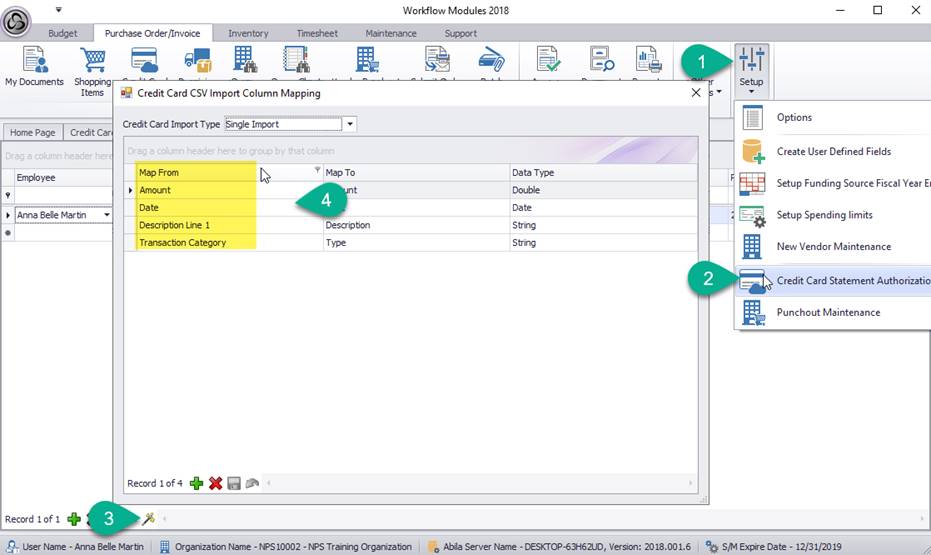Click the My Documents ribbon icon
Viewport: 931px width, 555px height.
(34, 66)
